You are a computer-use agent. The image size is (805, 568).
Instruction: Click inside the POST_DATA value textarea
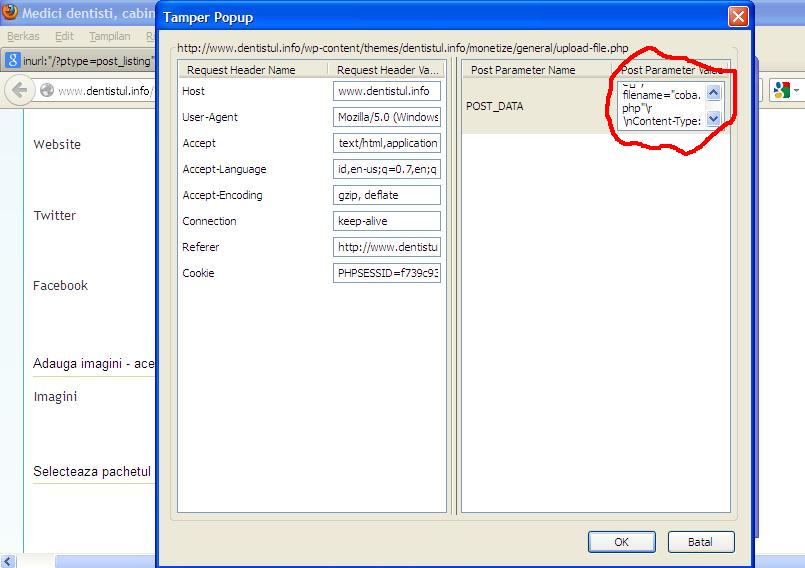[x=661, y=106]
